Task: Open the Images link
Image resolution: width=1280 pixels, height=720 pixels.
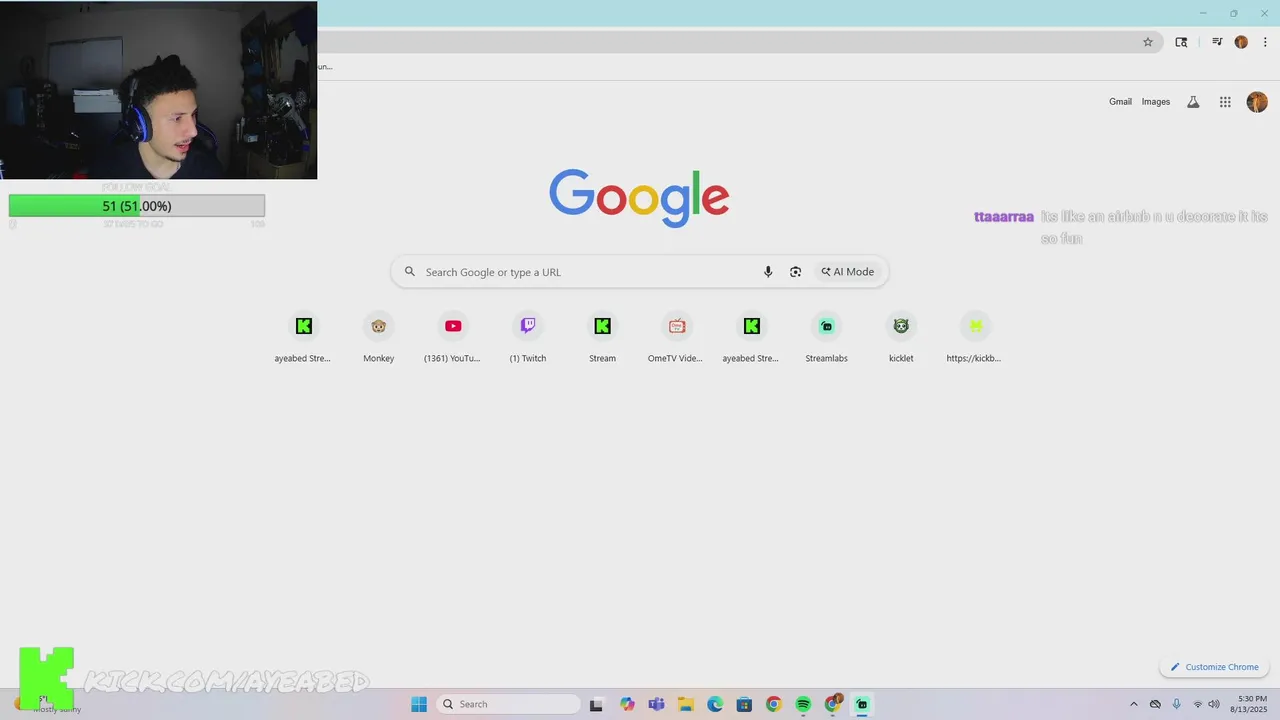Action: (x=1156, y=102)
